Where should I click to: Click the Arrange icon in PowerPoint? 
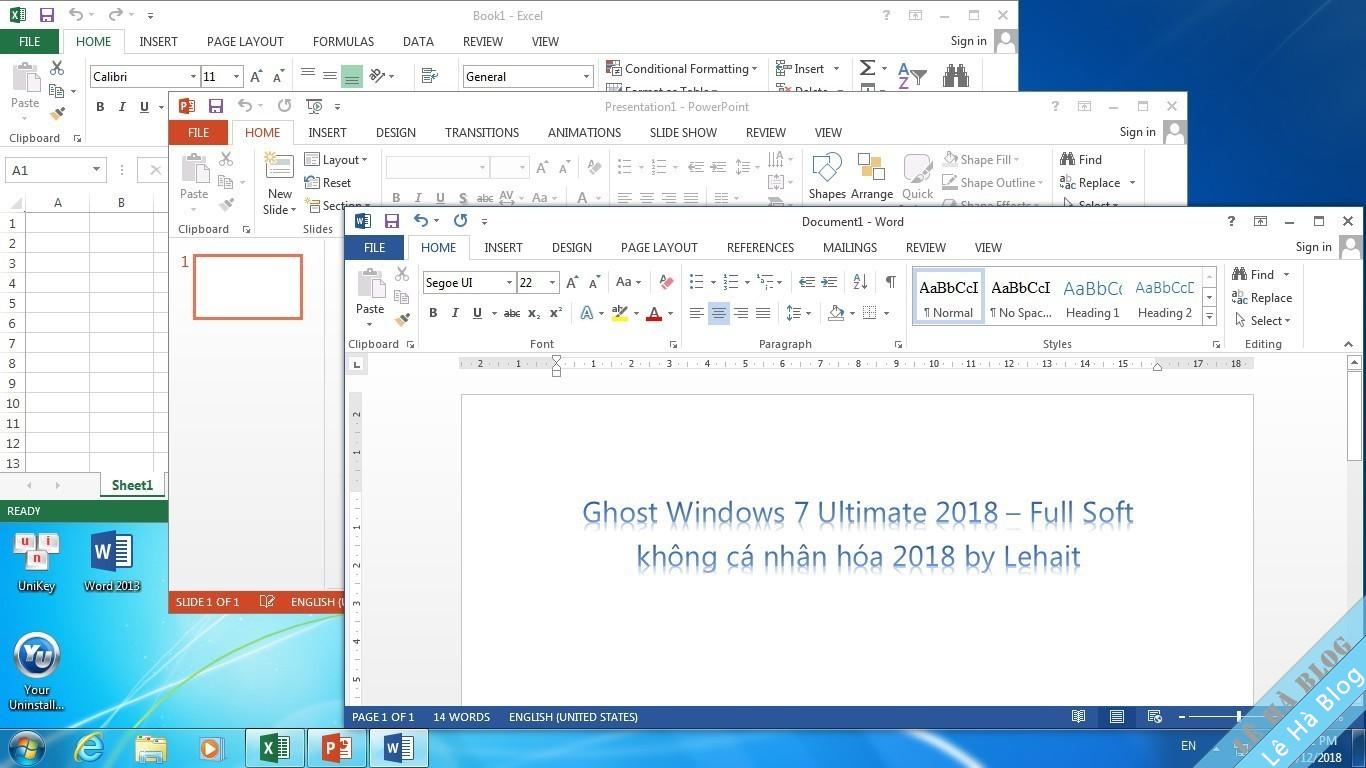(871, 168)
